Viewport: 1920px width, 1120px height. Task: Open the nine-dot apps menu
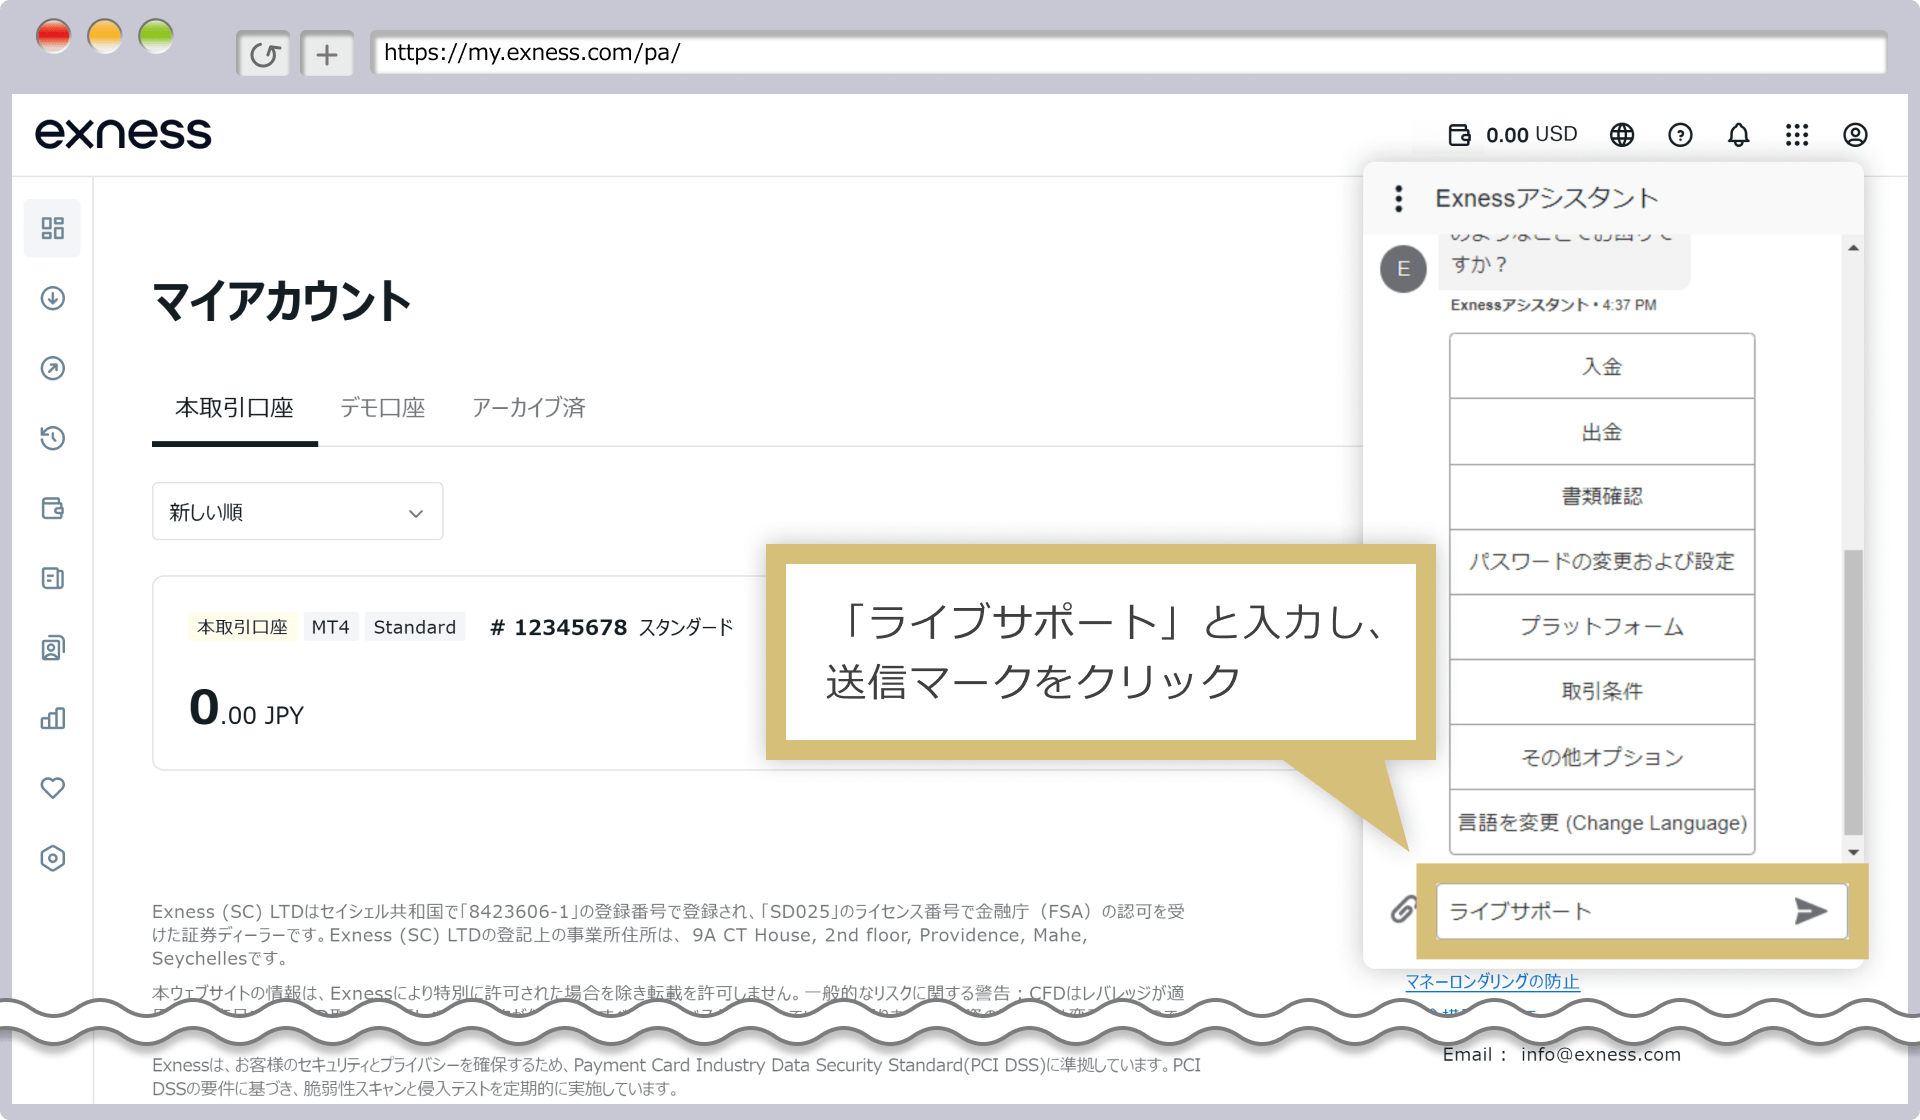coord(1797,135)
